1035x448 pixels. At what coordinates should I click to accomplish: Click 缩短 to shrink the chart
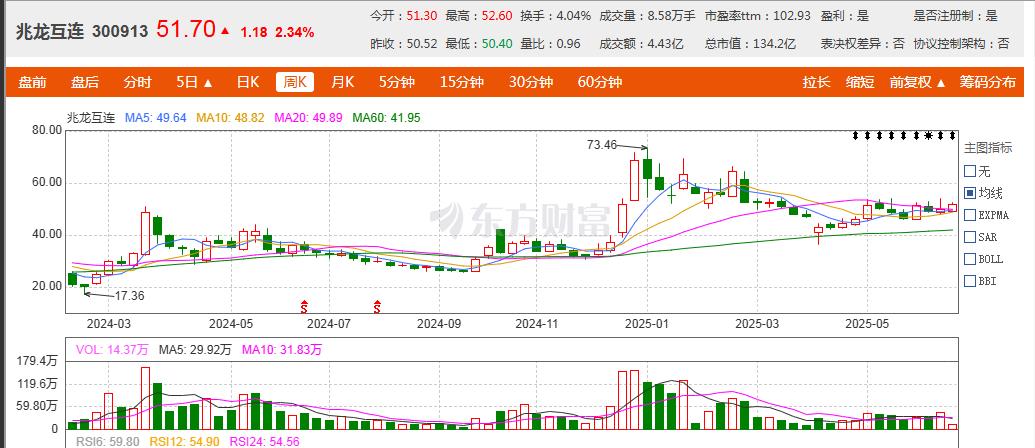860,82
